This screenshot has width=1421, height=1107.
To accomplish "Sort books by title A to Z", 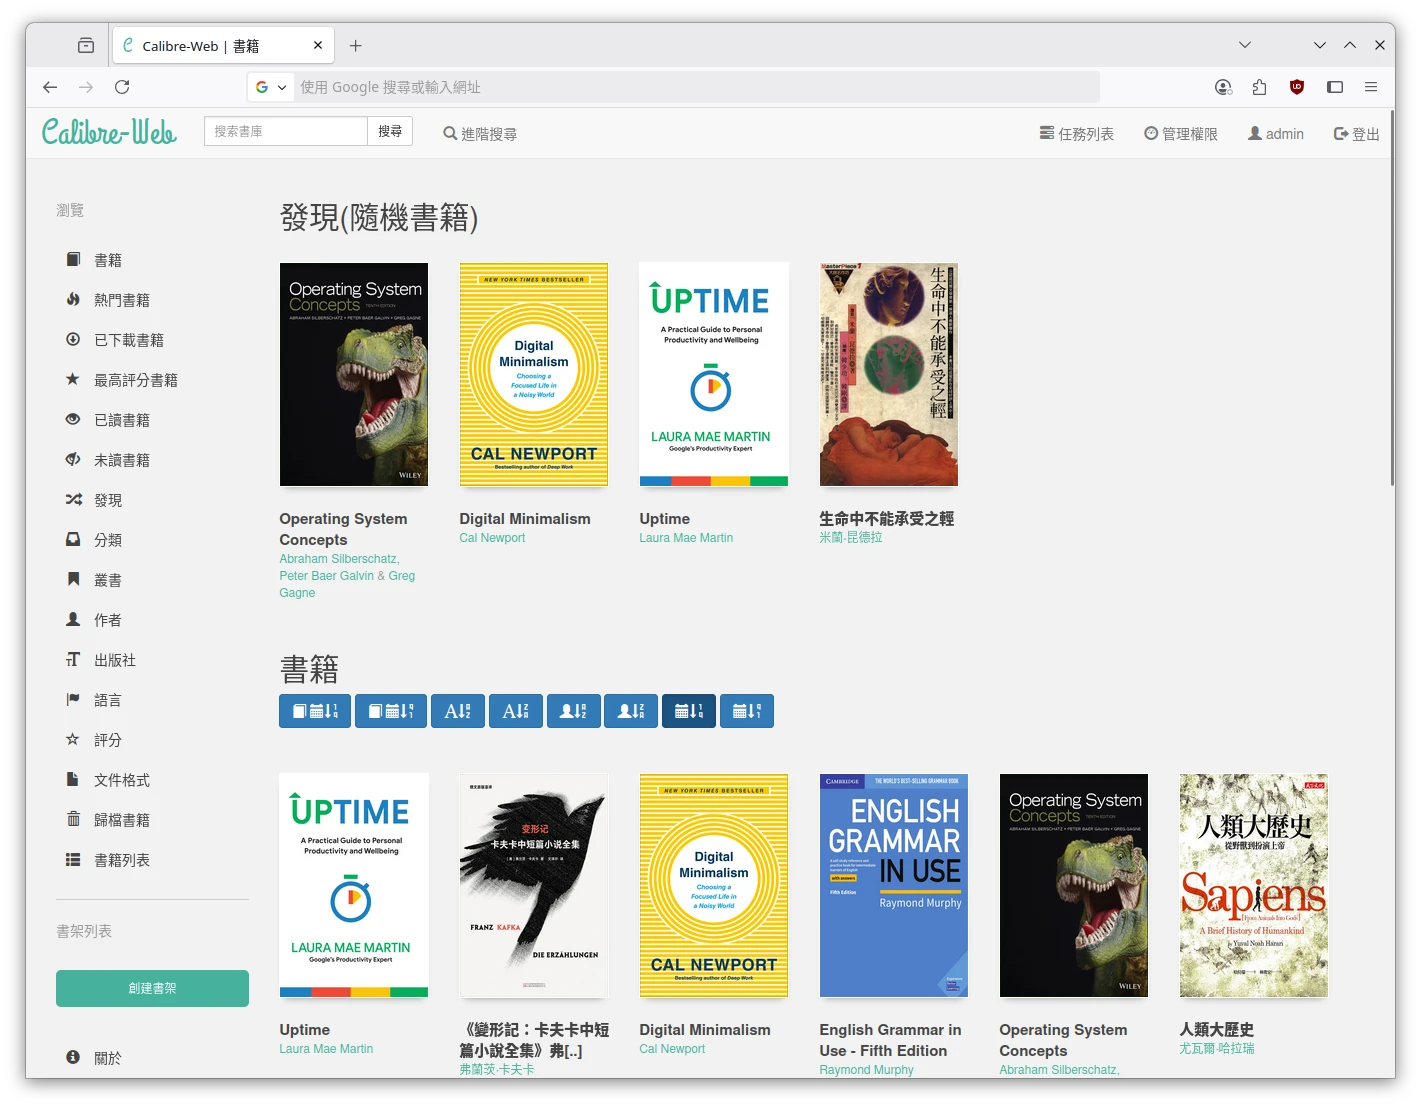I will click(x=457, y=711).
